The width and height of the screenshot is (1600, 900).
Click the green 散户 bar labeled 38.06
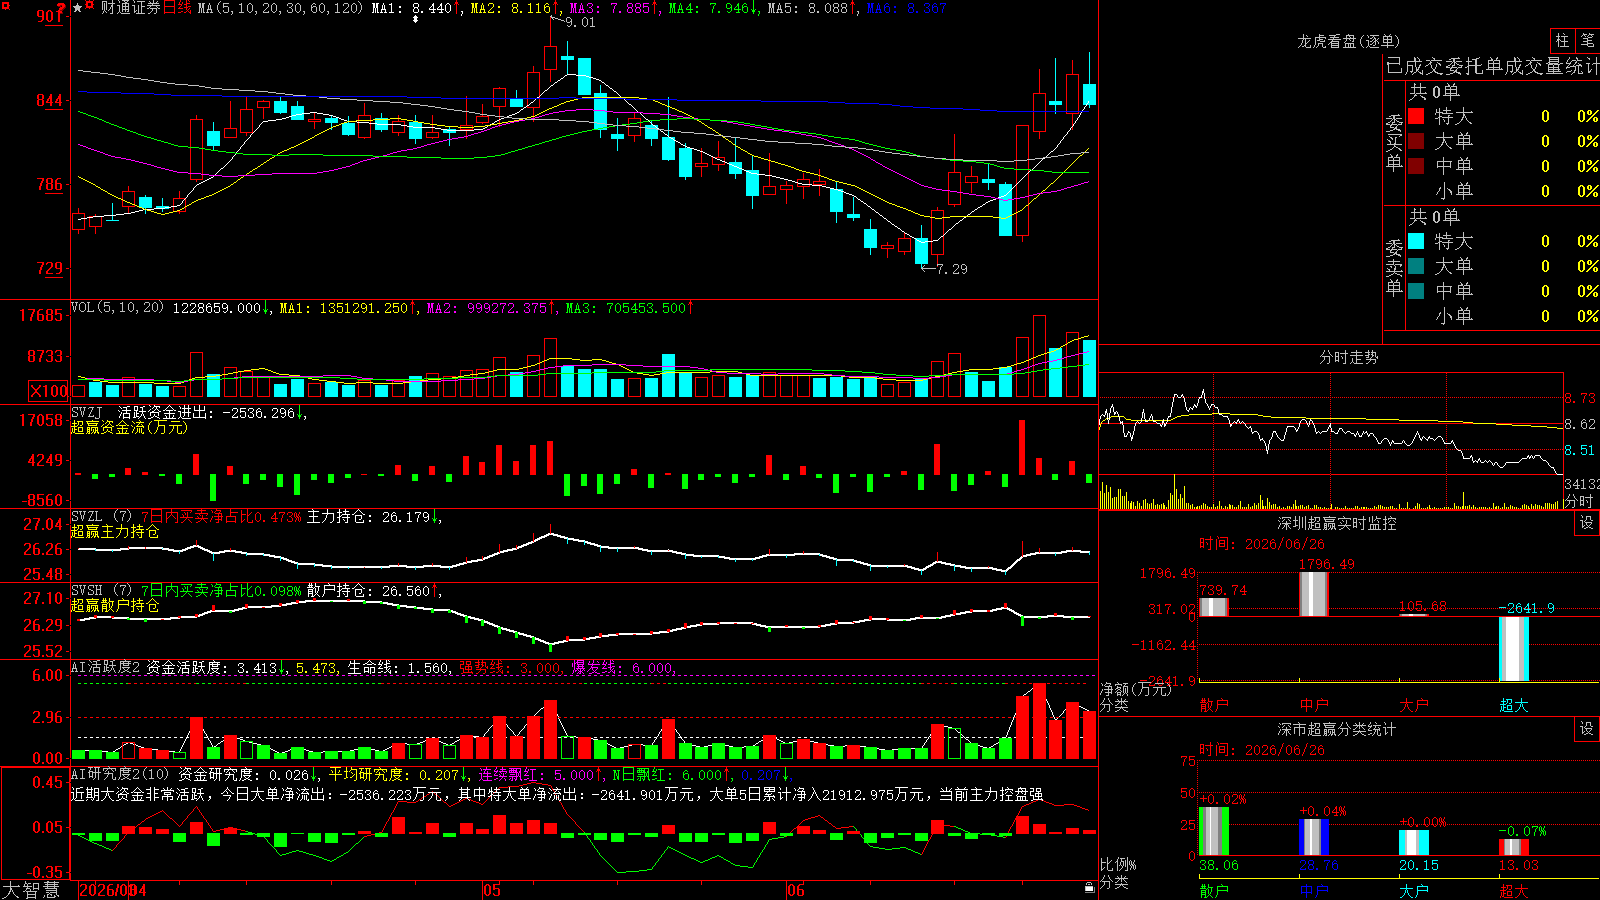tap(1214, 831)
